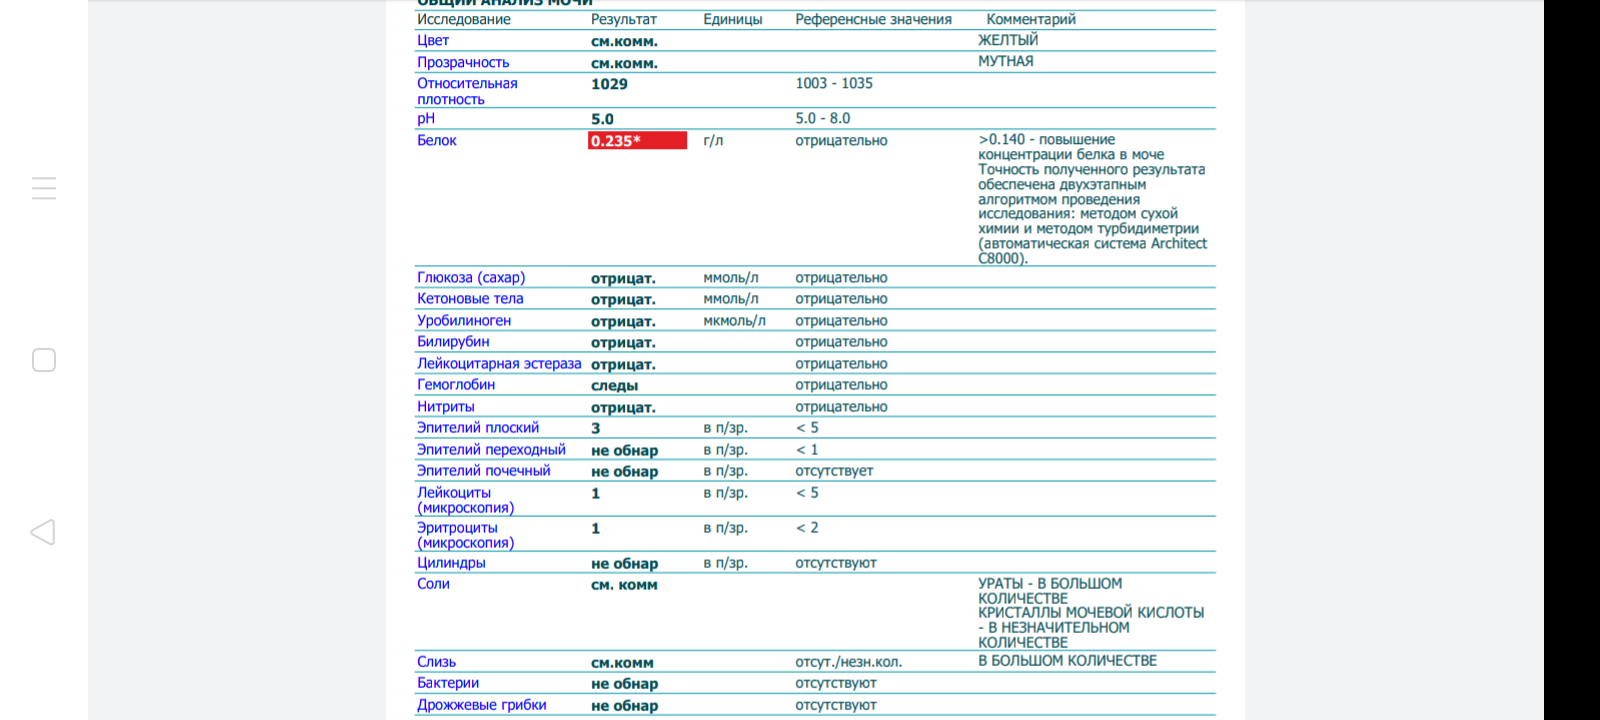
Task: Open the 'Лейкоцитарная эстераза' link
Action: click(499, 364)
